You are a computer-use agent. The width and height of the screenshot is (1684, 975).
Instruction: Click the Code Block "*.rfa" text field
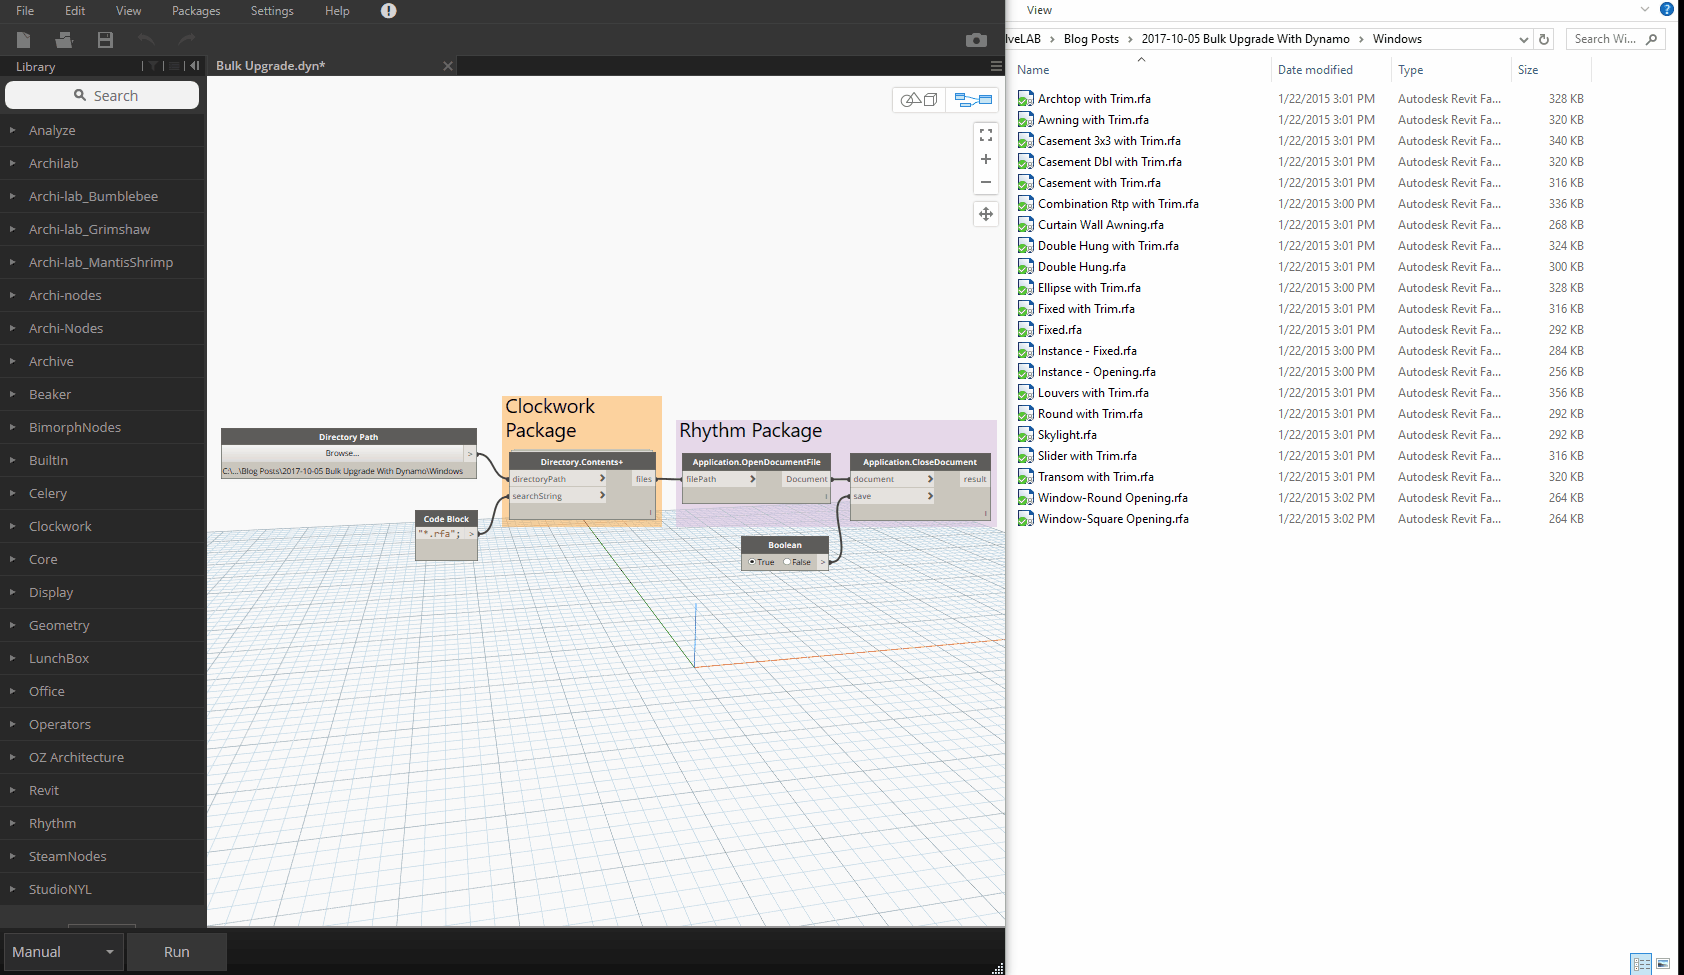(x=440, y=534)
